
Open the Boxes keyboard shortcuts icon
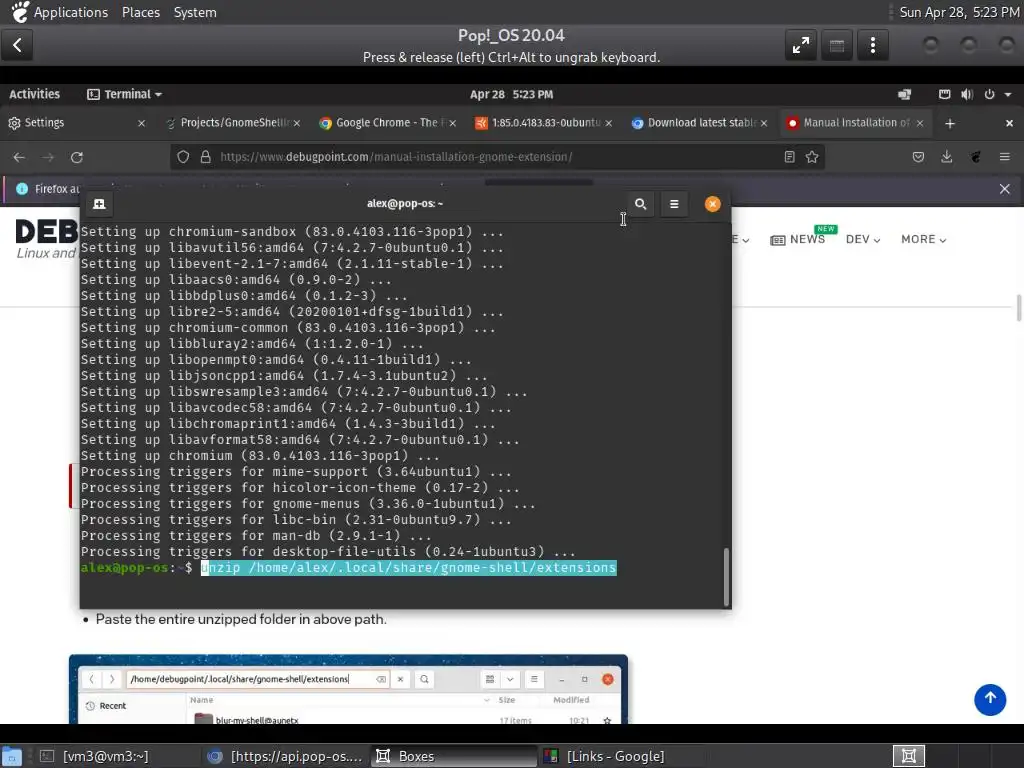click(837, 45)
